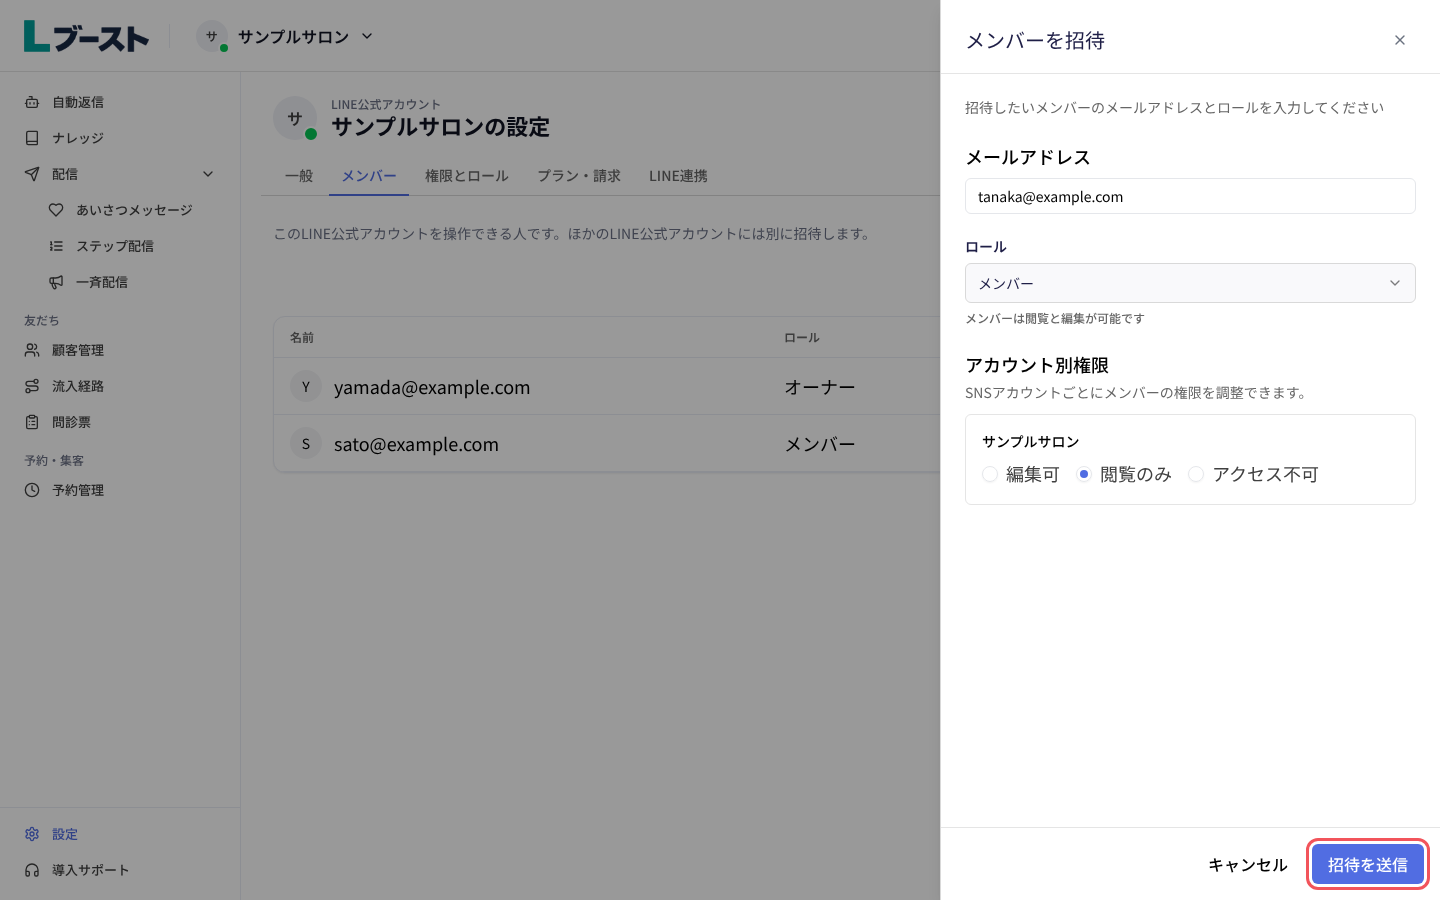Screen dimensions: 1440x900
Task: Click the yamada@example.com member name
Action: click(x=432, y=387)
